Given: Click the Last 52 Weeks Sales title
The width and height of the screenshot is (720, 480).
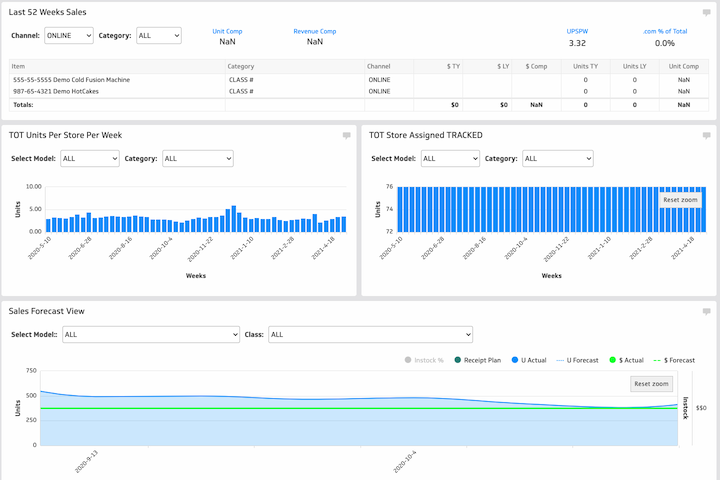Looking at the screenshot, I should 47,12.
